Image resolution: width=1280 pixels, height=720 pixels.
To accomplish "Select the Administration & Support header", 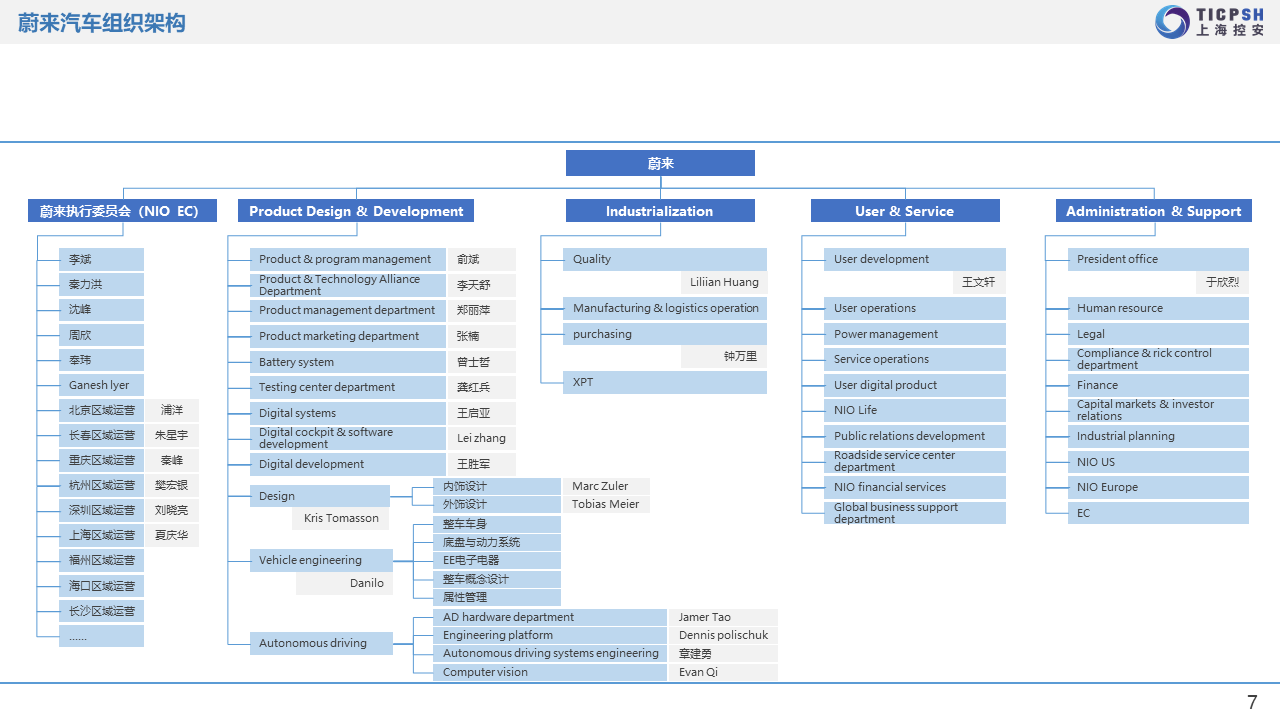I will click(x=1153, y=211).
